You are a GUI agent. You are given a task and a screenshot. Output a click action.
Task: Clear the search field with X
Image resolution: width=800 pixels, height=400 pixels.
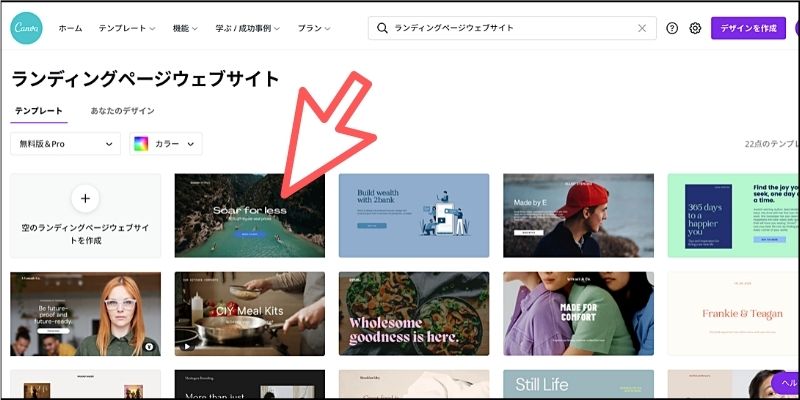642,28
